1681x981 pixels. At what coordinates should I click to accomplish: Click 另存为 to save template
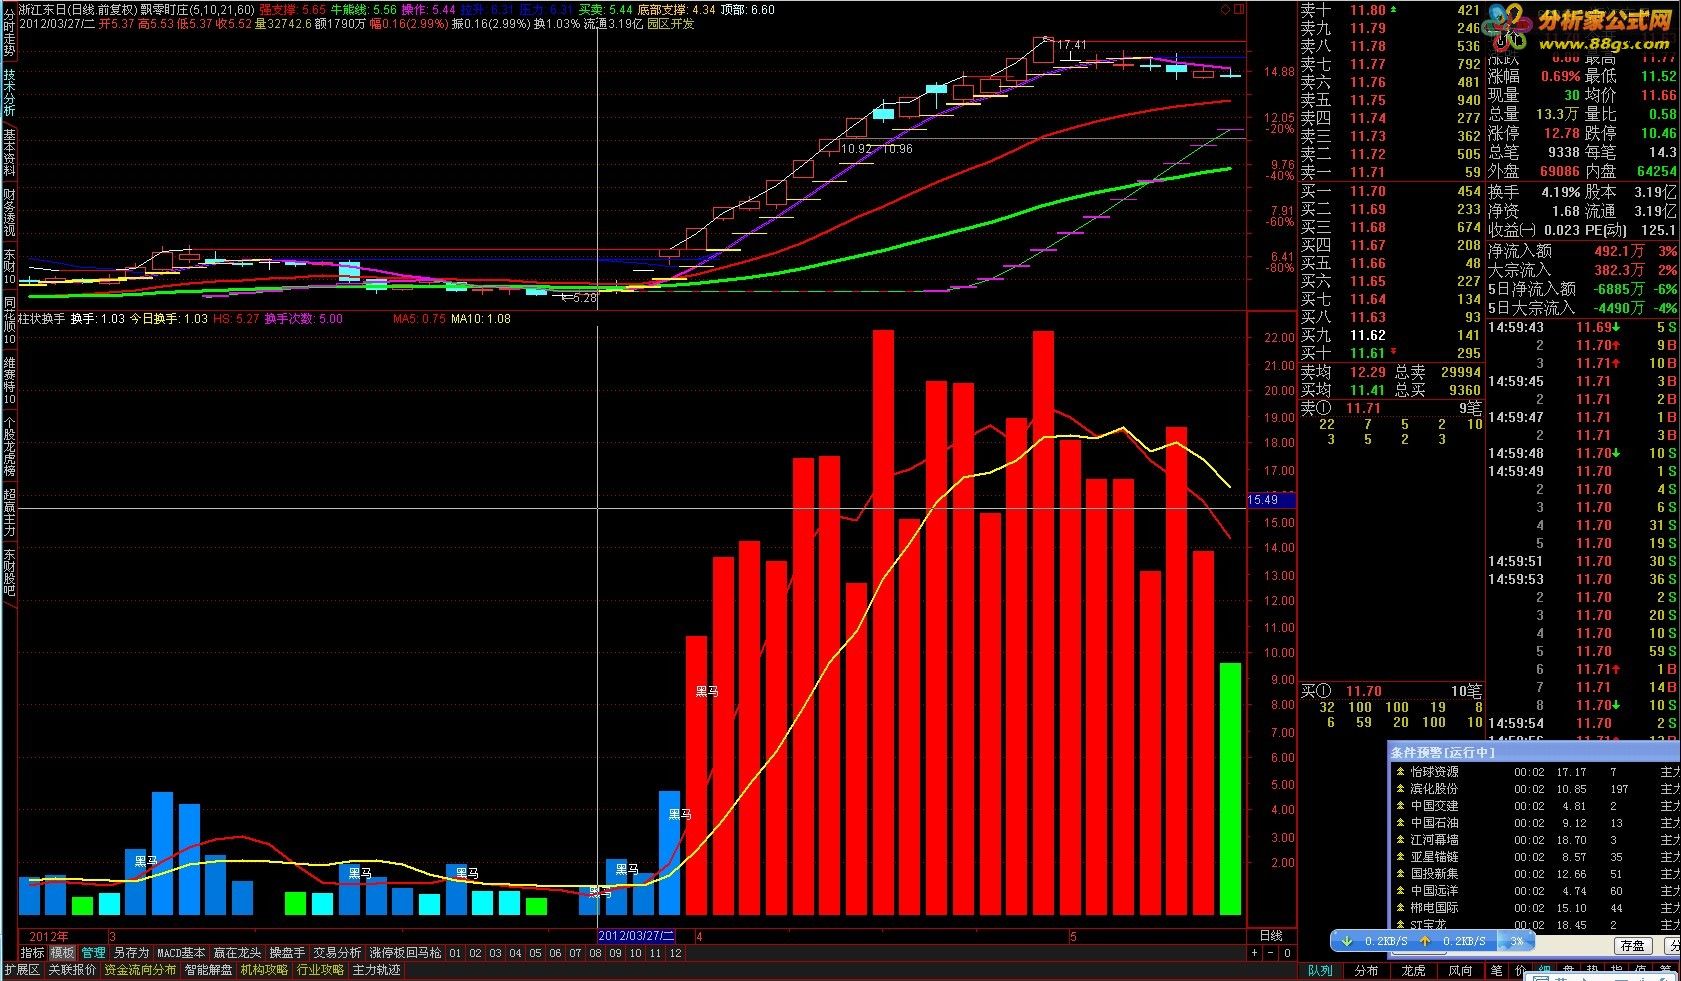click(x=131, y=953)
